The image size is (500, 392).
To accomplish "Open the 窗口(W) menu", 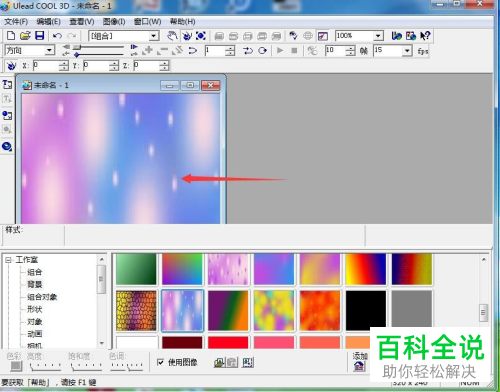I will (147, 22).
